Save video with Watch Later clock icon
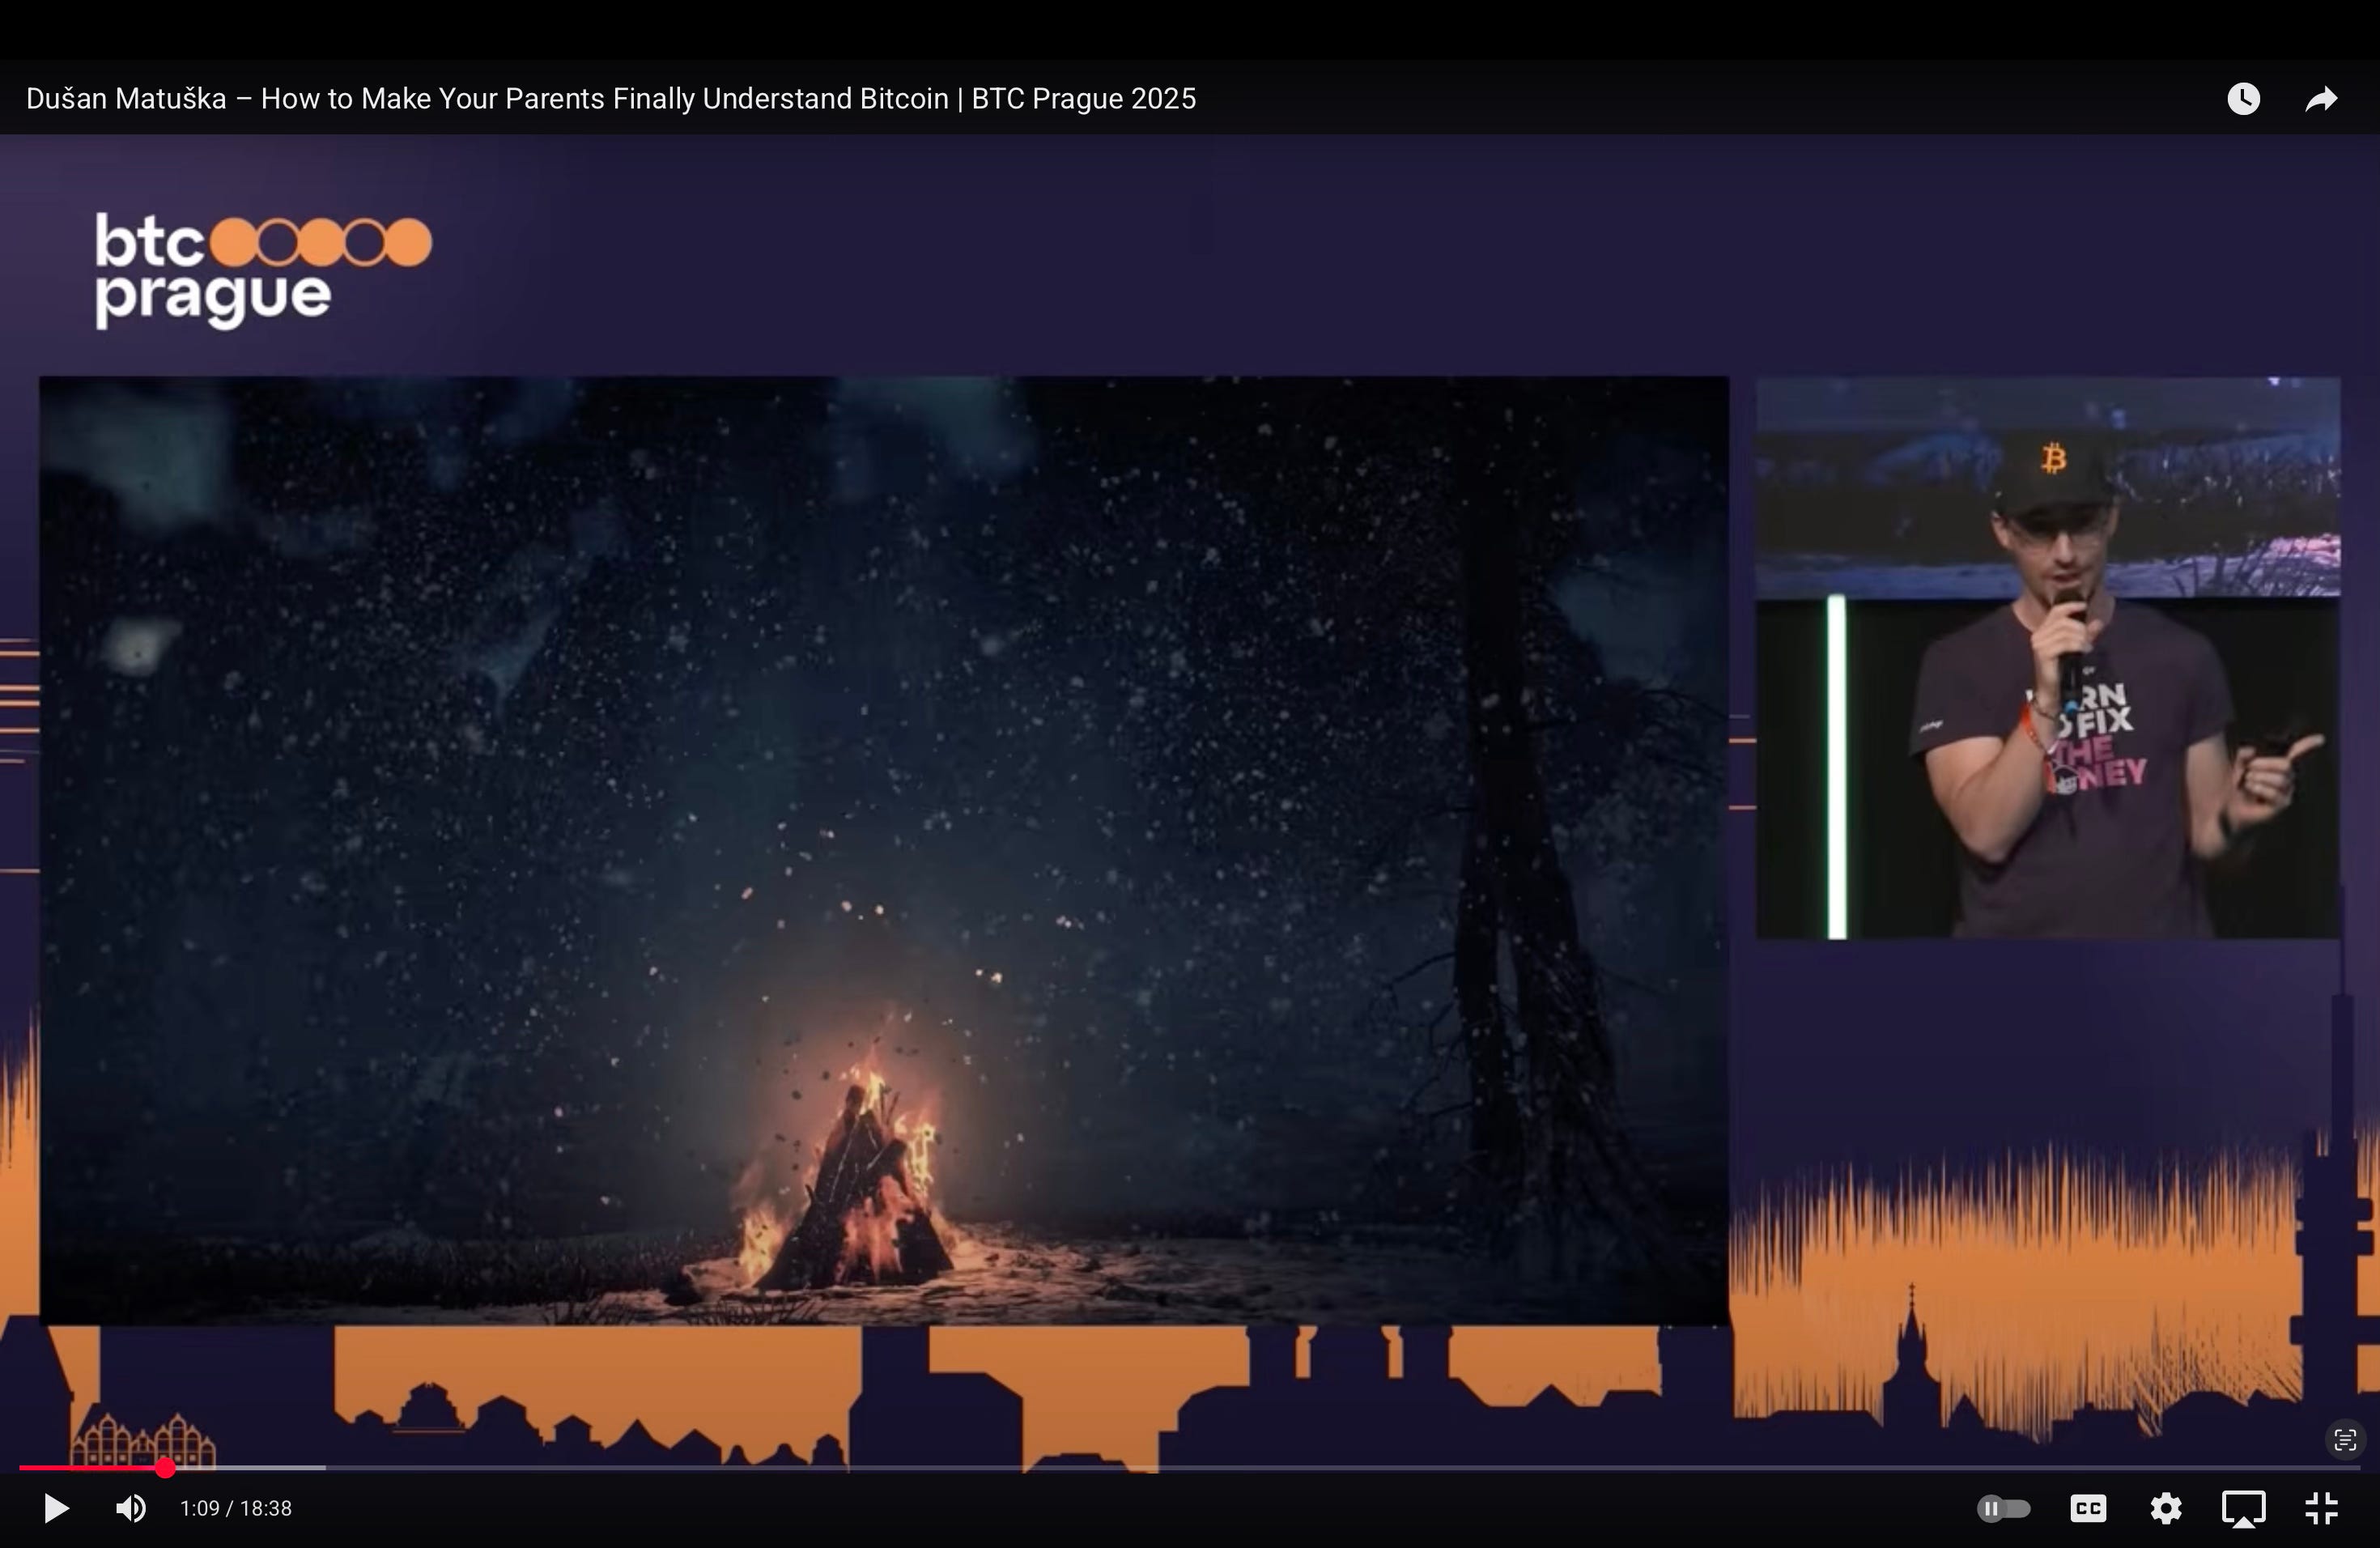This screenshot has width=2380, height=1548. [x=2243, y=98]
